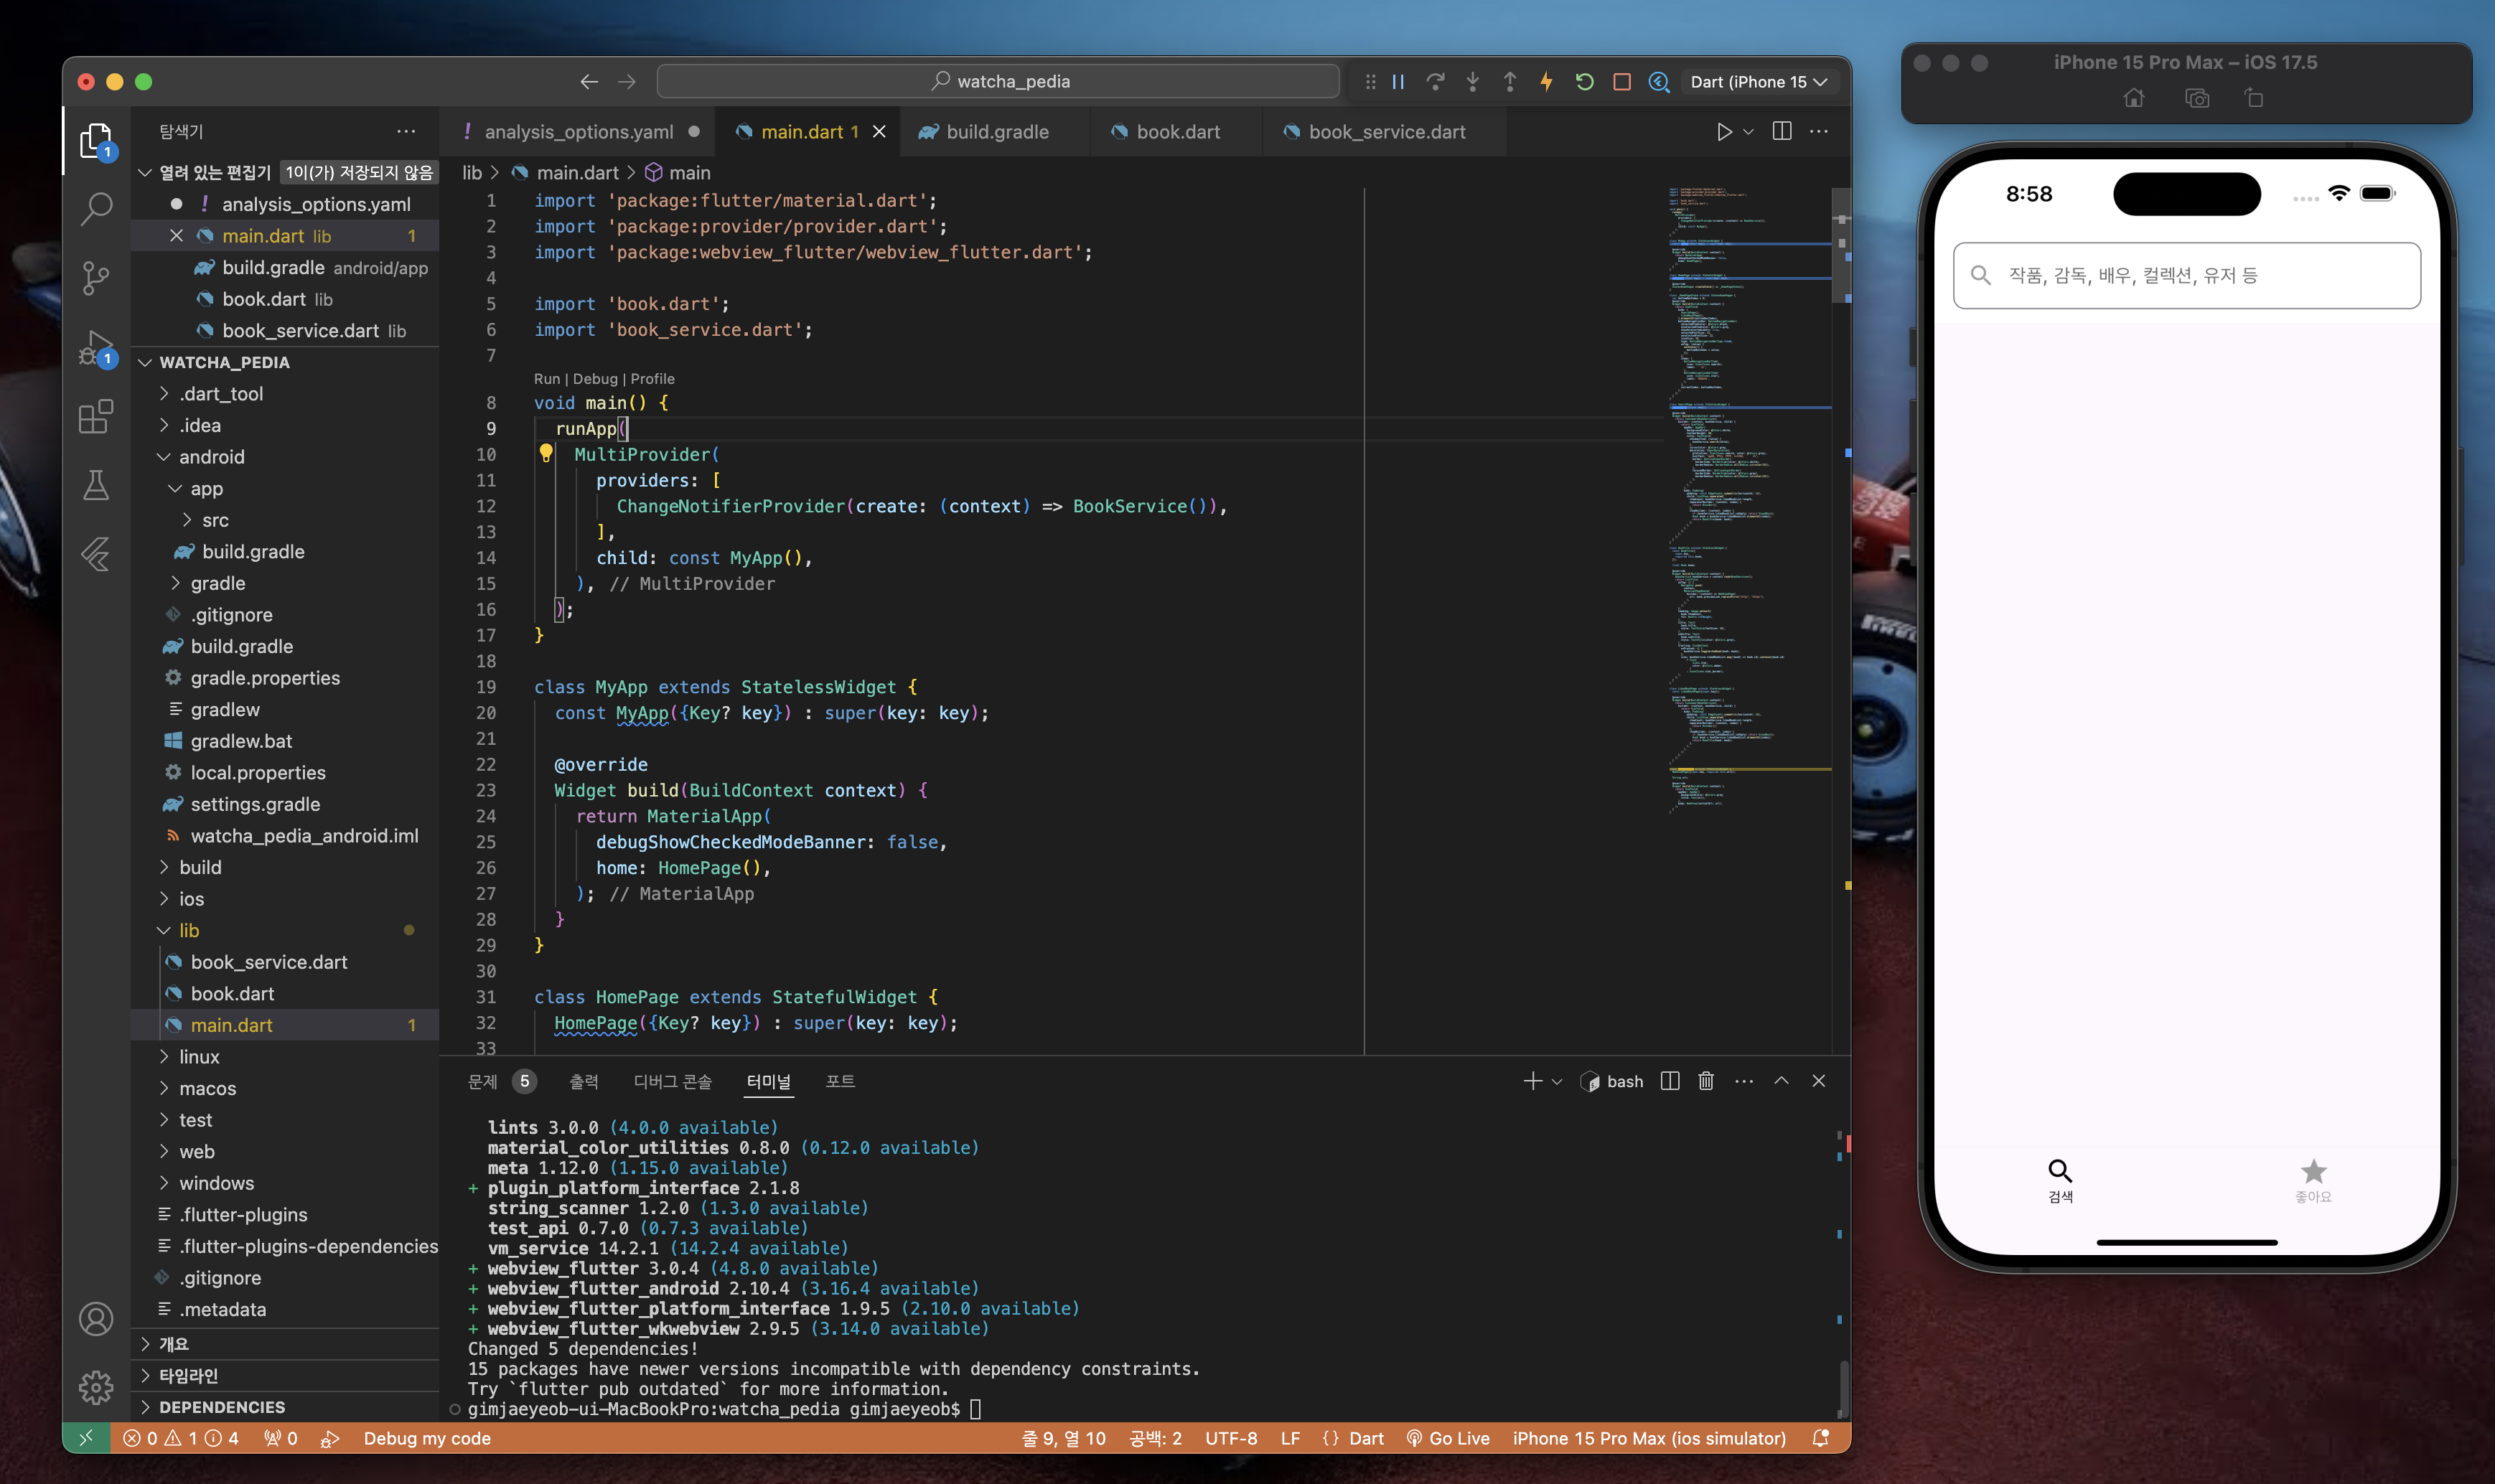
Task: Collapse the android folder
Action: [286, 457]
